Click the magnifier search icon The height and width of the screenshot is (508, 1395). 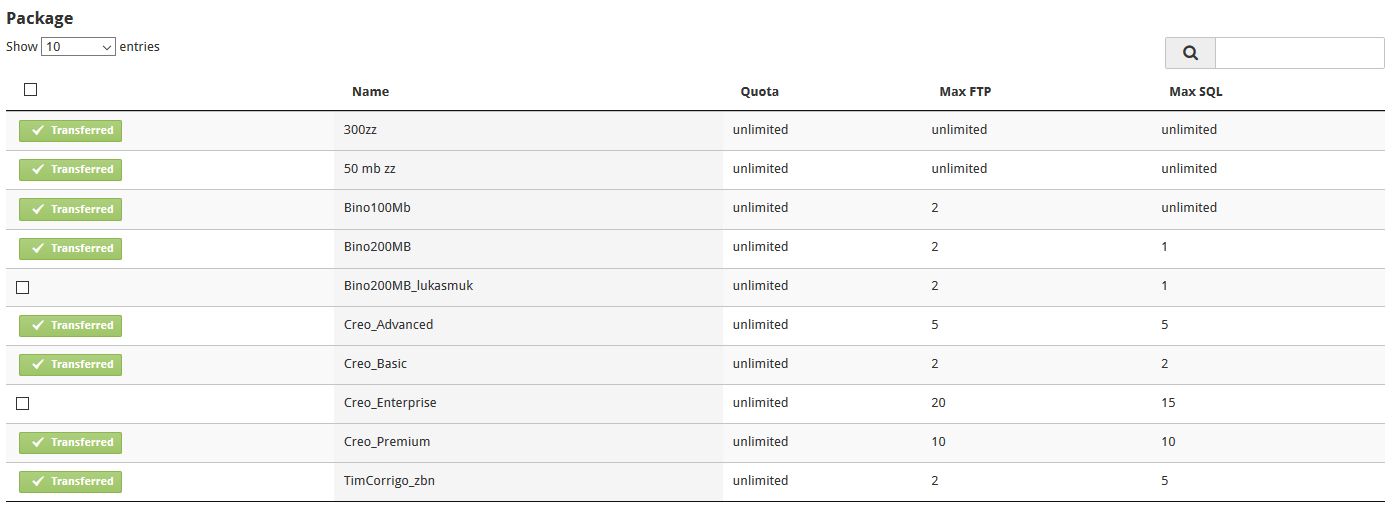(x=1190, y=53)
